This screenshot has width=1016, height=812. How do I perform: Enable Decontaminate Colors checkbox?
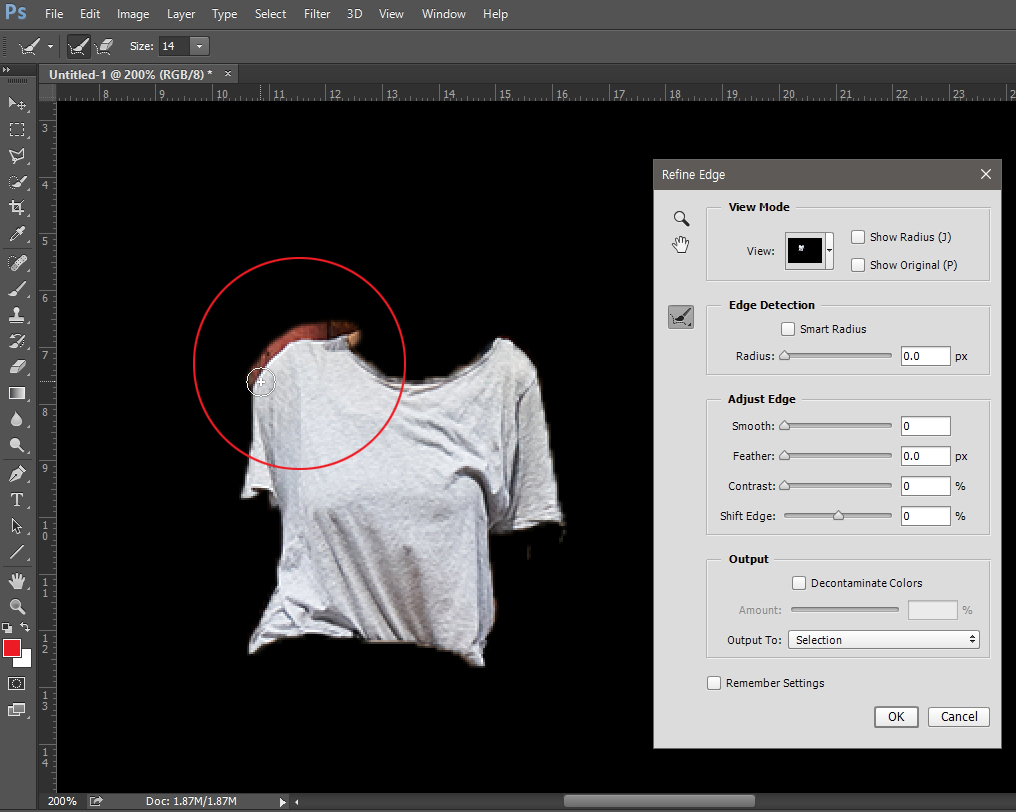[799, 583]
